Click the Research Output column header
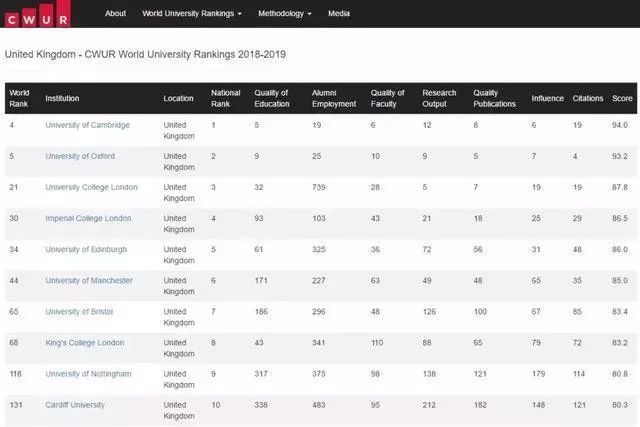 click(x=439, y=98)
